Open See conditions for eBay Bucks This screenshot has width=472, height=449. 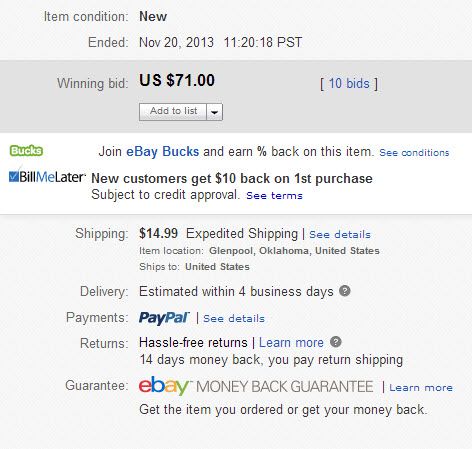414,153
